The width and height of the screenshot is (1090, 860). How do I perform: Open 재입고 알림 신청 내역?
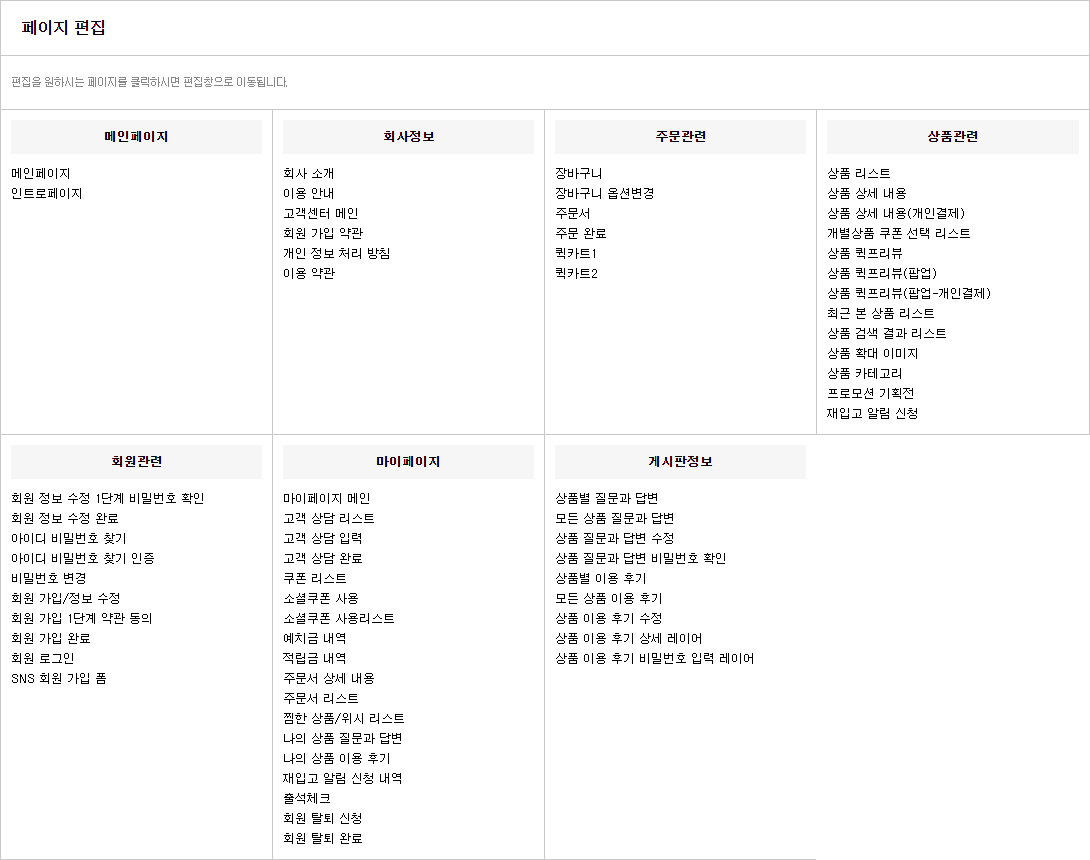click(343, 779)
